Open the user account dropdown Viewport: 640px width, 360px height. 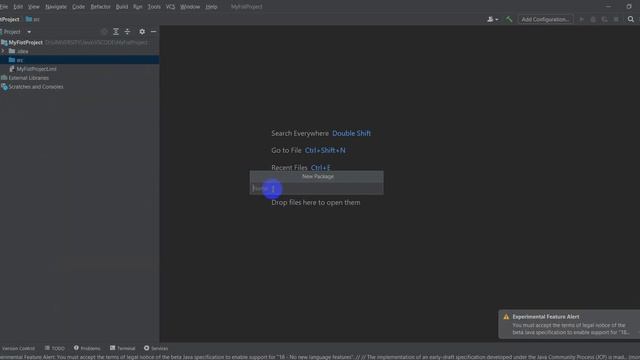(x=493, y=19)
